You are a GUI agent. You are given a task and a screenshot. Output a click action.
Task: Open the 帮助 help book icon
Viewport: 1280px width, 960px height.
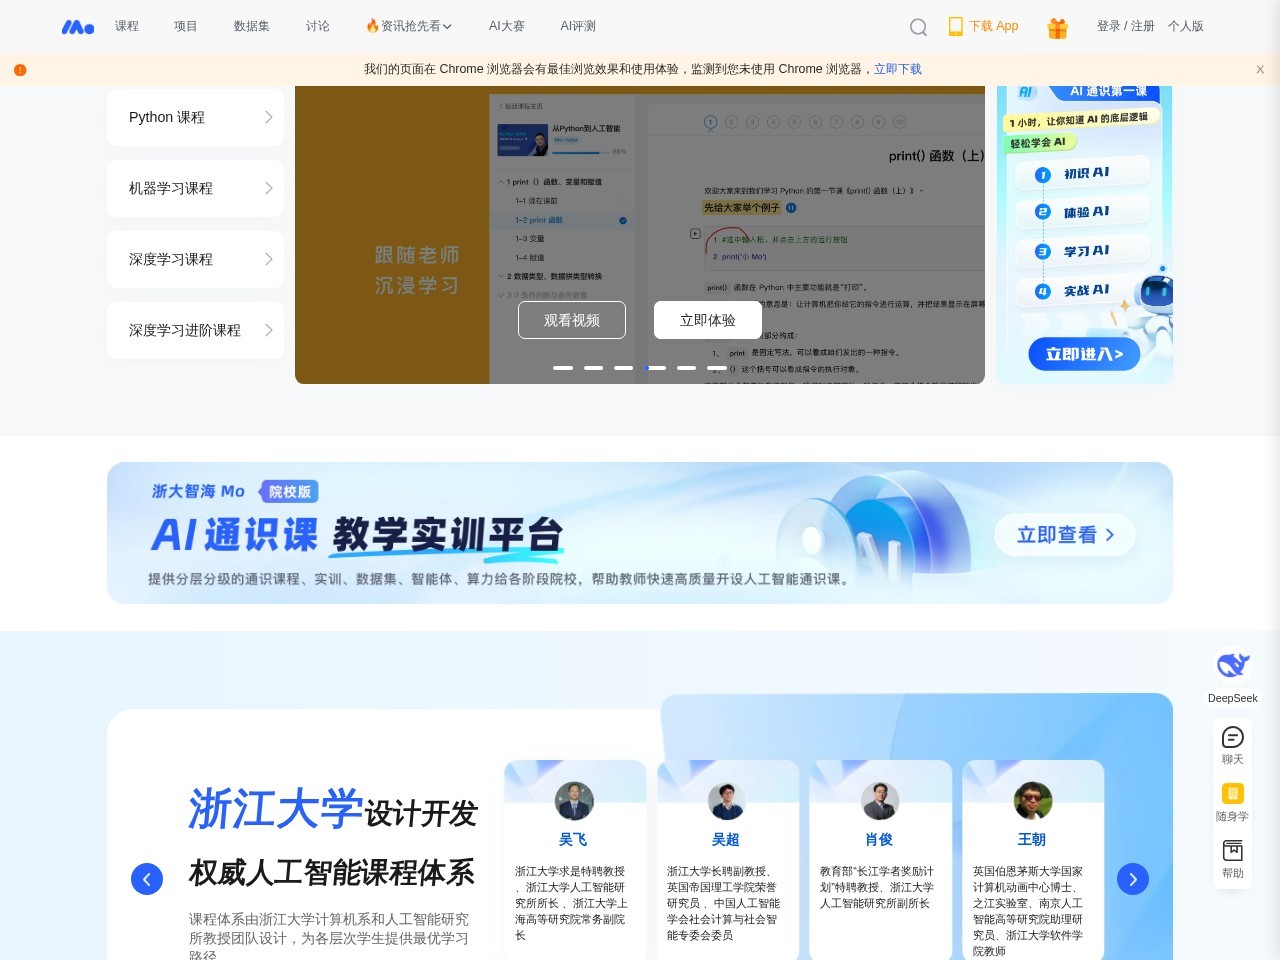tap(1232, 851)
